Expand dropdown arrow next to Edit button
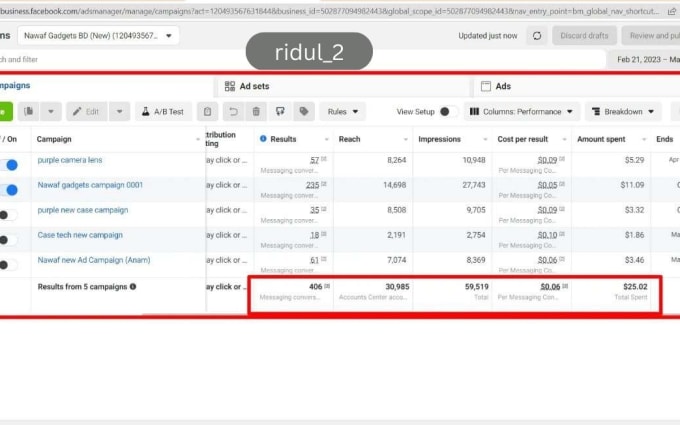 click(x=119, y=111)
